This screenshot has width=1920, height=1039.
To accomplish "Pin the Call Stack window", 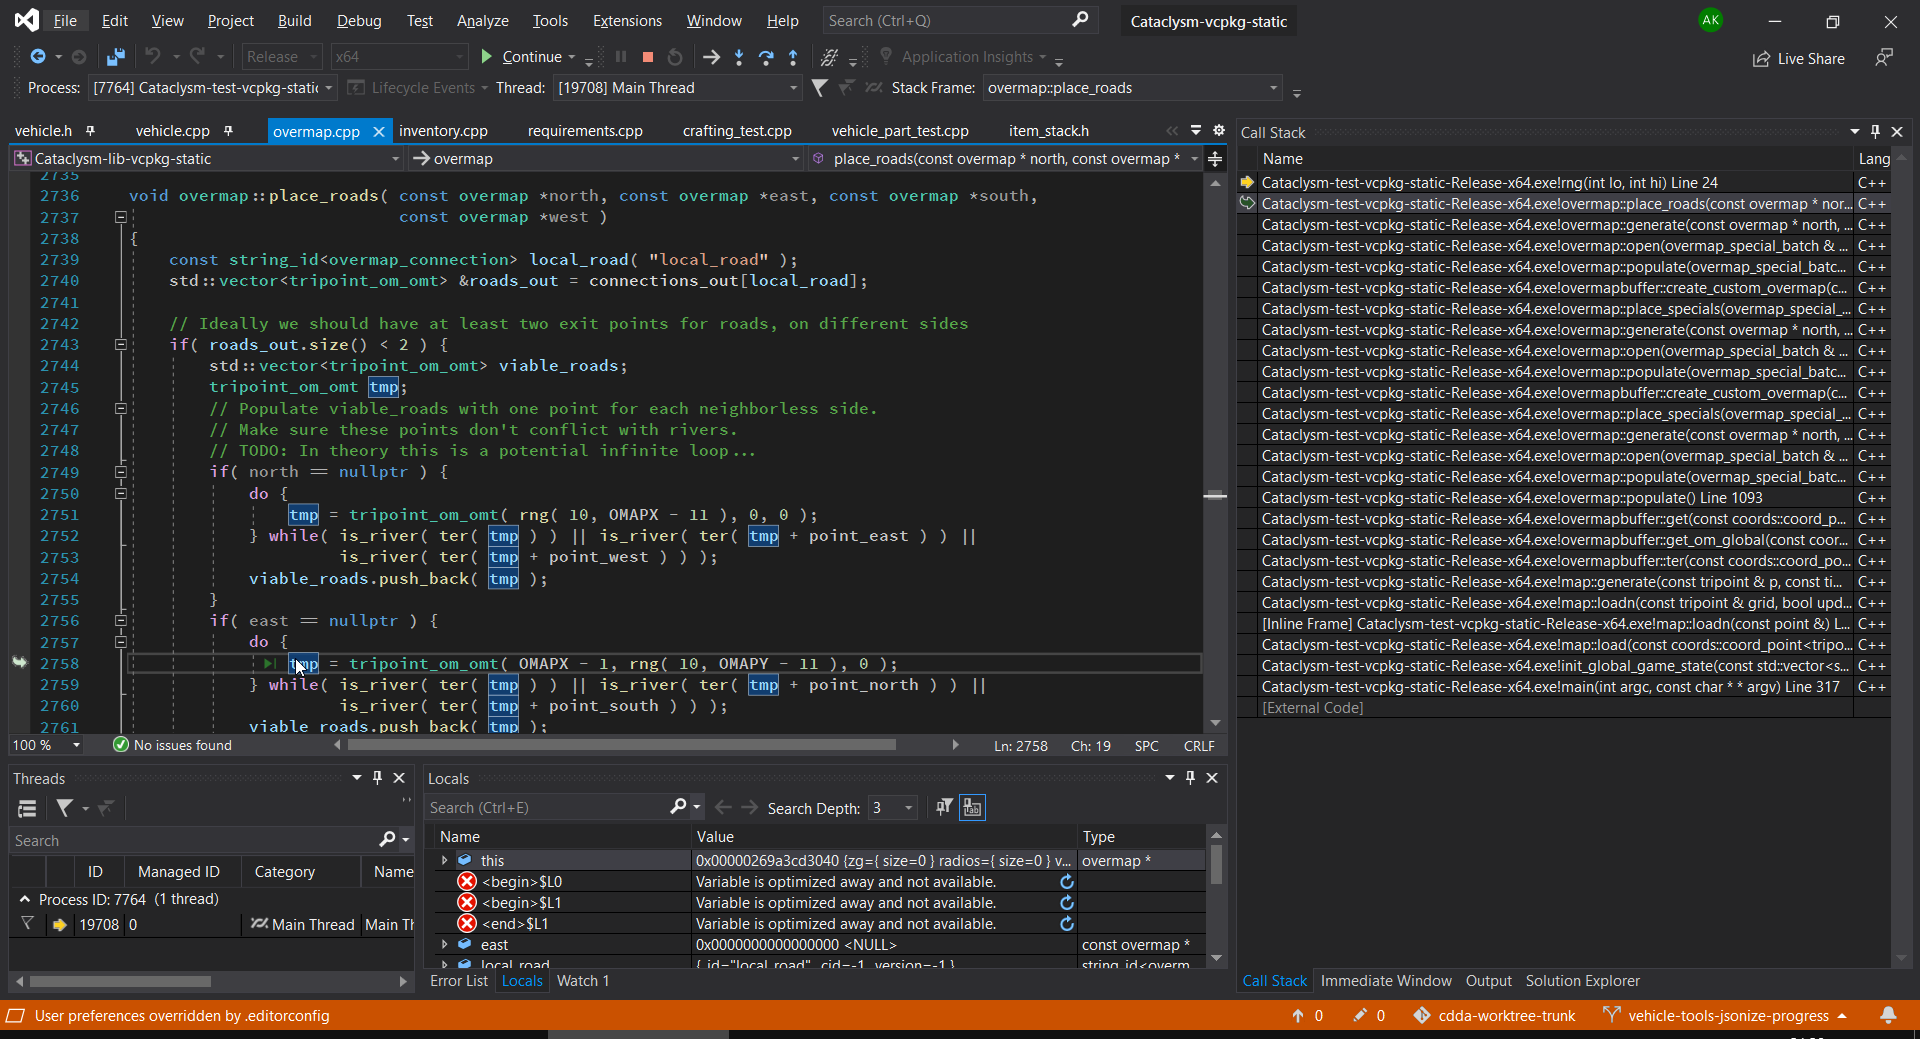I will point(1874,131).
